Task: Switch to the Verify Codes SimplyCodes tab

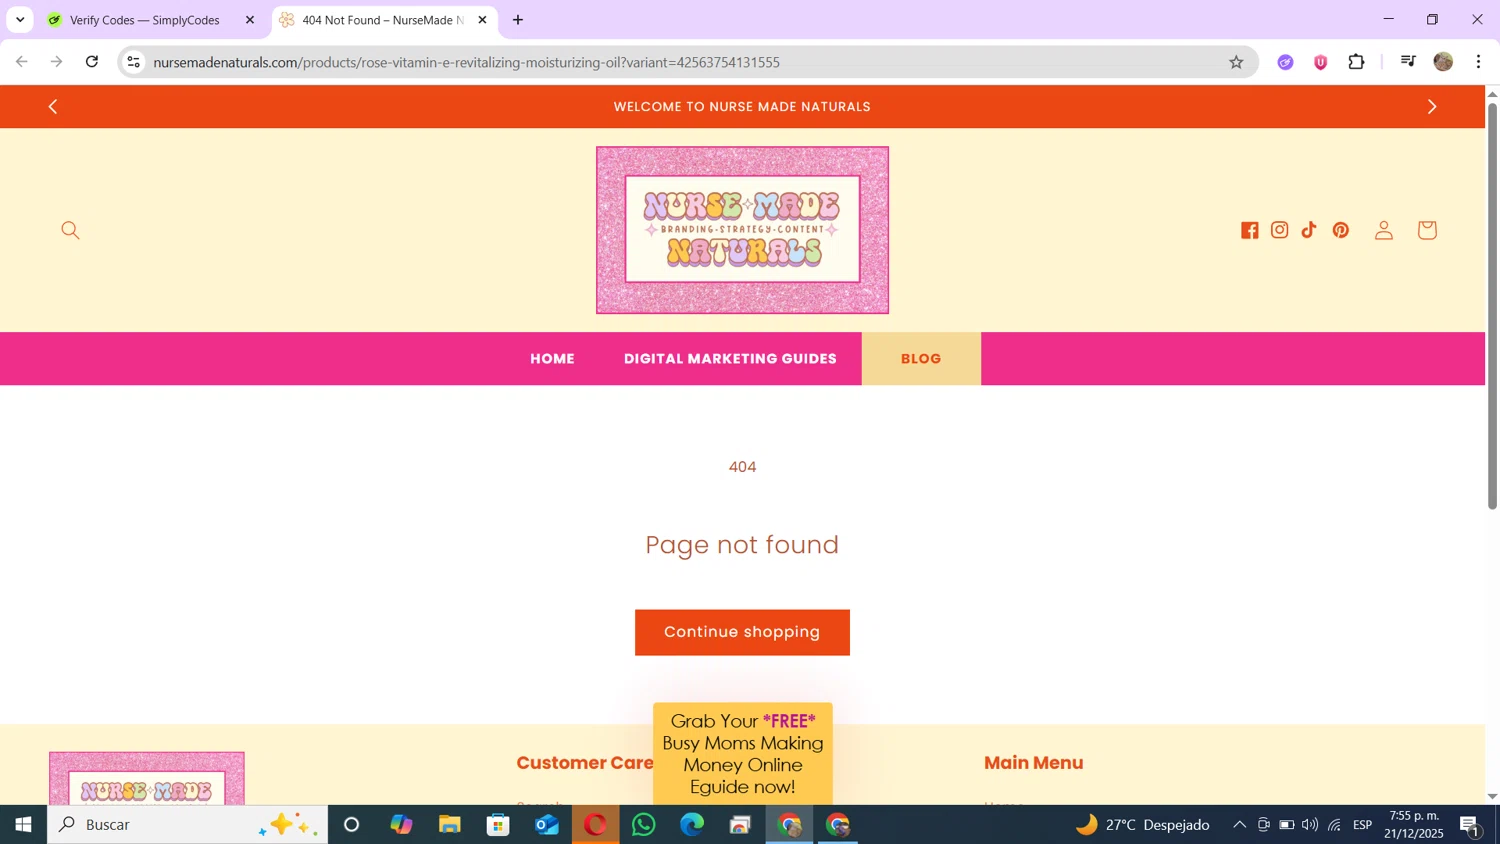Action: pyautogui.click(x=145, y=20)
